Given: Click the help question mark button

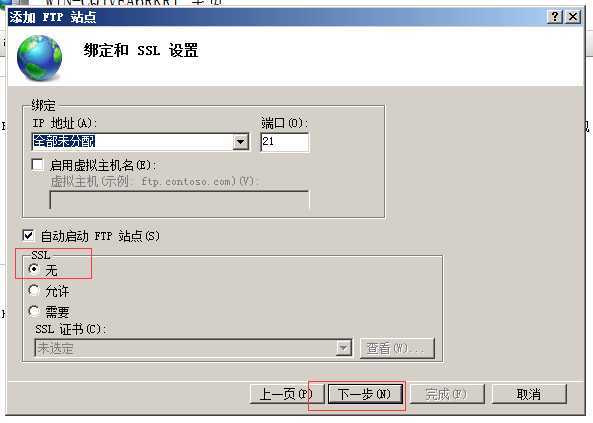Looking at the screenshot, I should pos(555,17).
